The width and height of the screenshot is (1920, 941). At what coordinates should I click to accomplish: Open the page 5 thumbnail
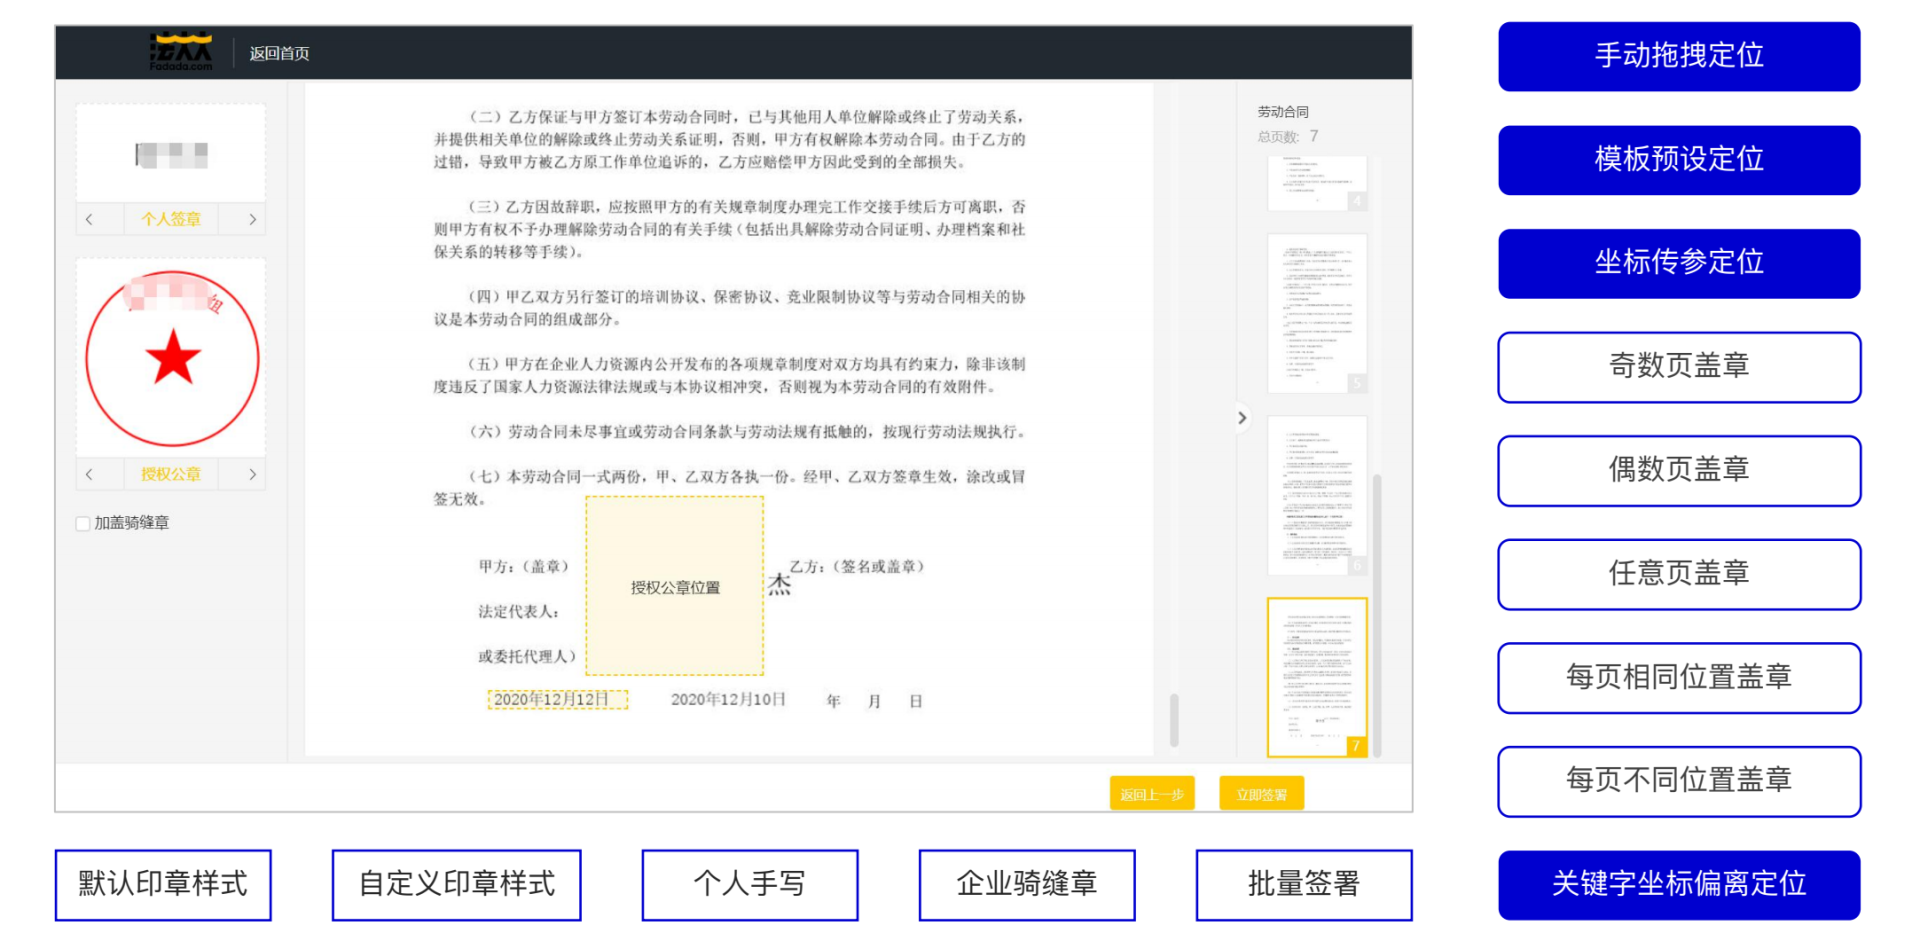(1317, 313)
